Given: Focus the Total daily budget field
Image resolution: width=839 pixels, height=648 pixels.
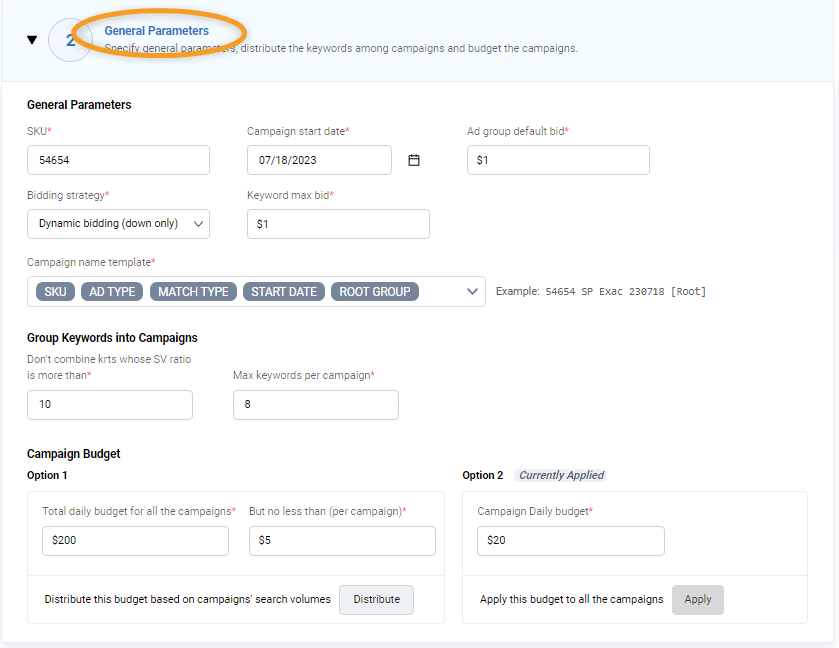Looking at the screenshot, I should 135,540.
